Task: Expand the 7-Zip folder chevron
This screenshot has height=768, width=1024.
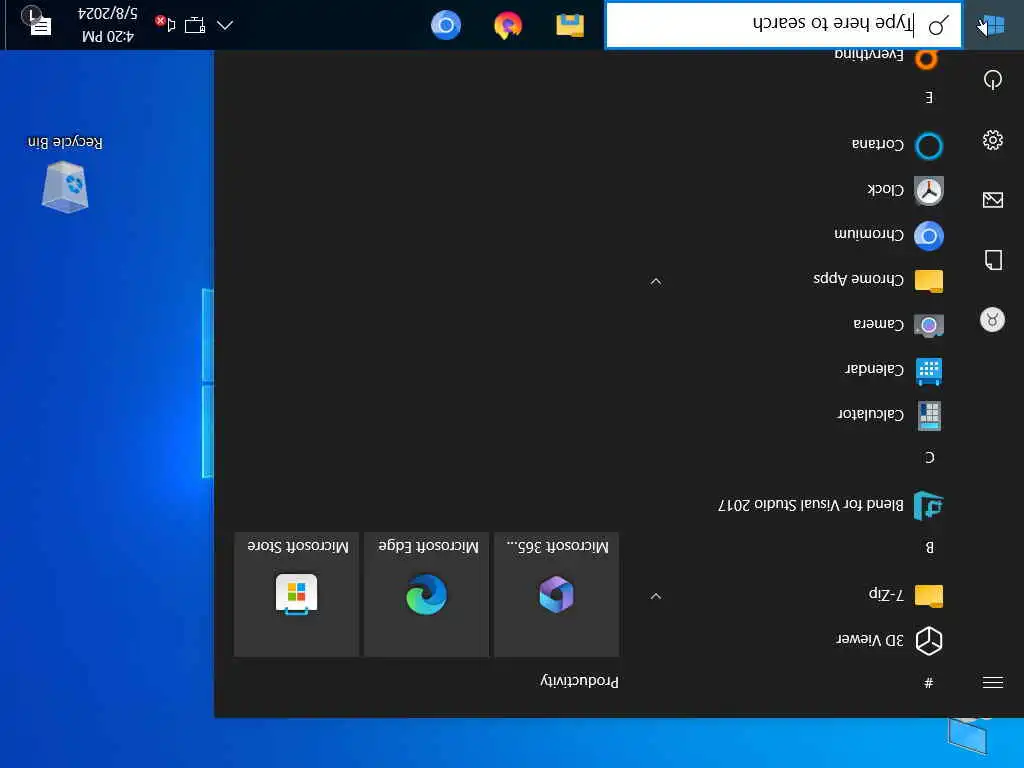Action: pyautogui.click(x=656, y=596)
